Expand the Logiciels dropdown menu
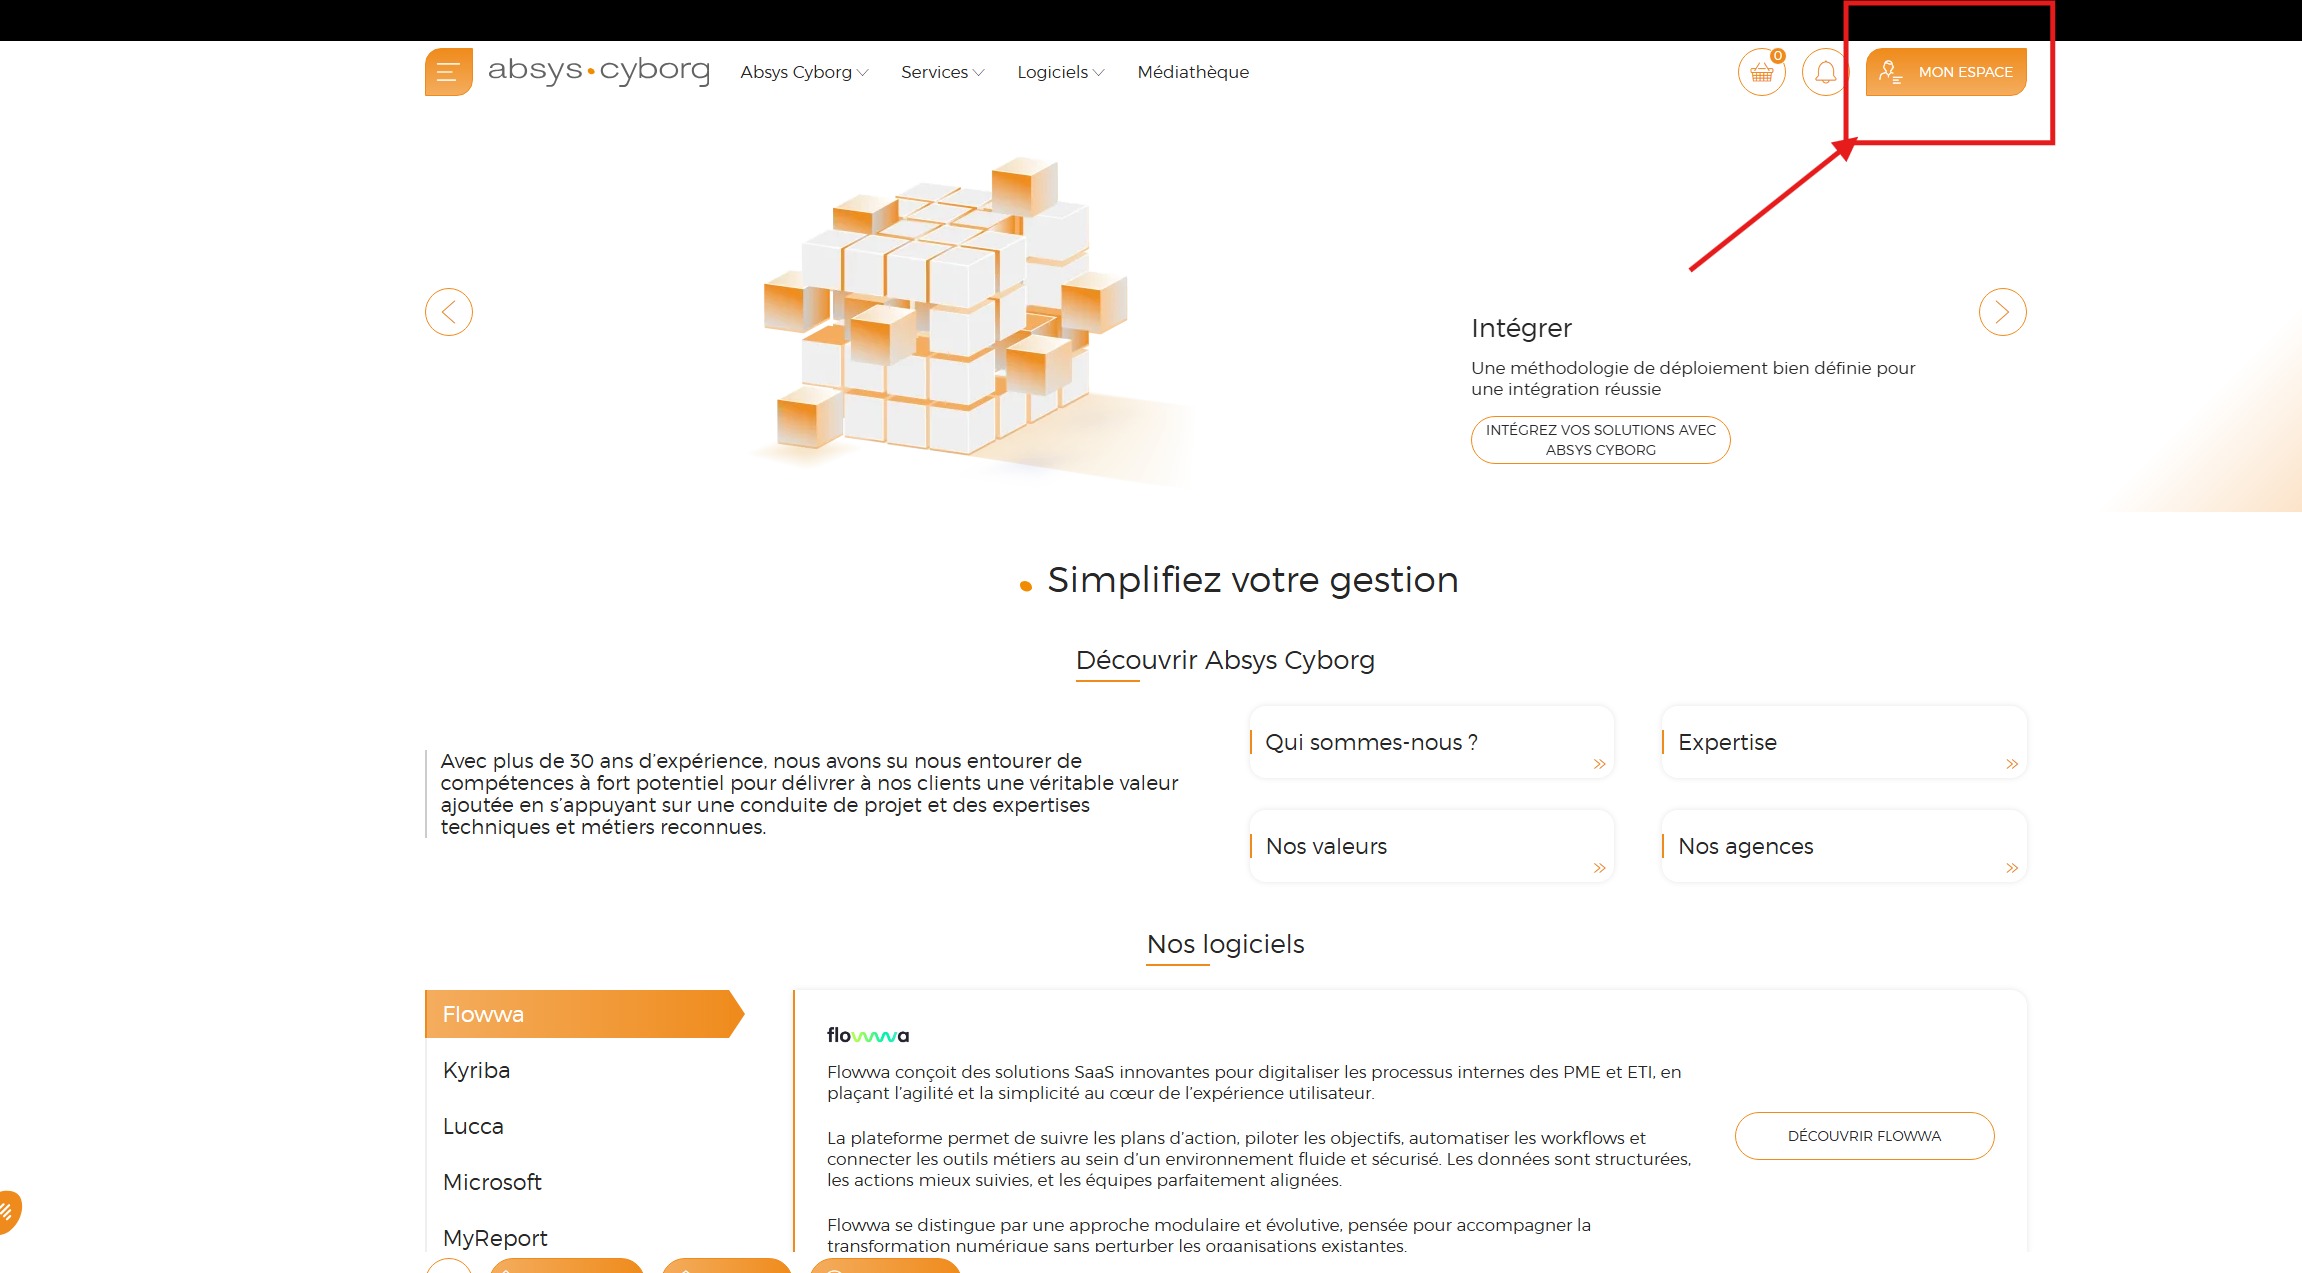 click(x=1060, y=72)
